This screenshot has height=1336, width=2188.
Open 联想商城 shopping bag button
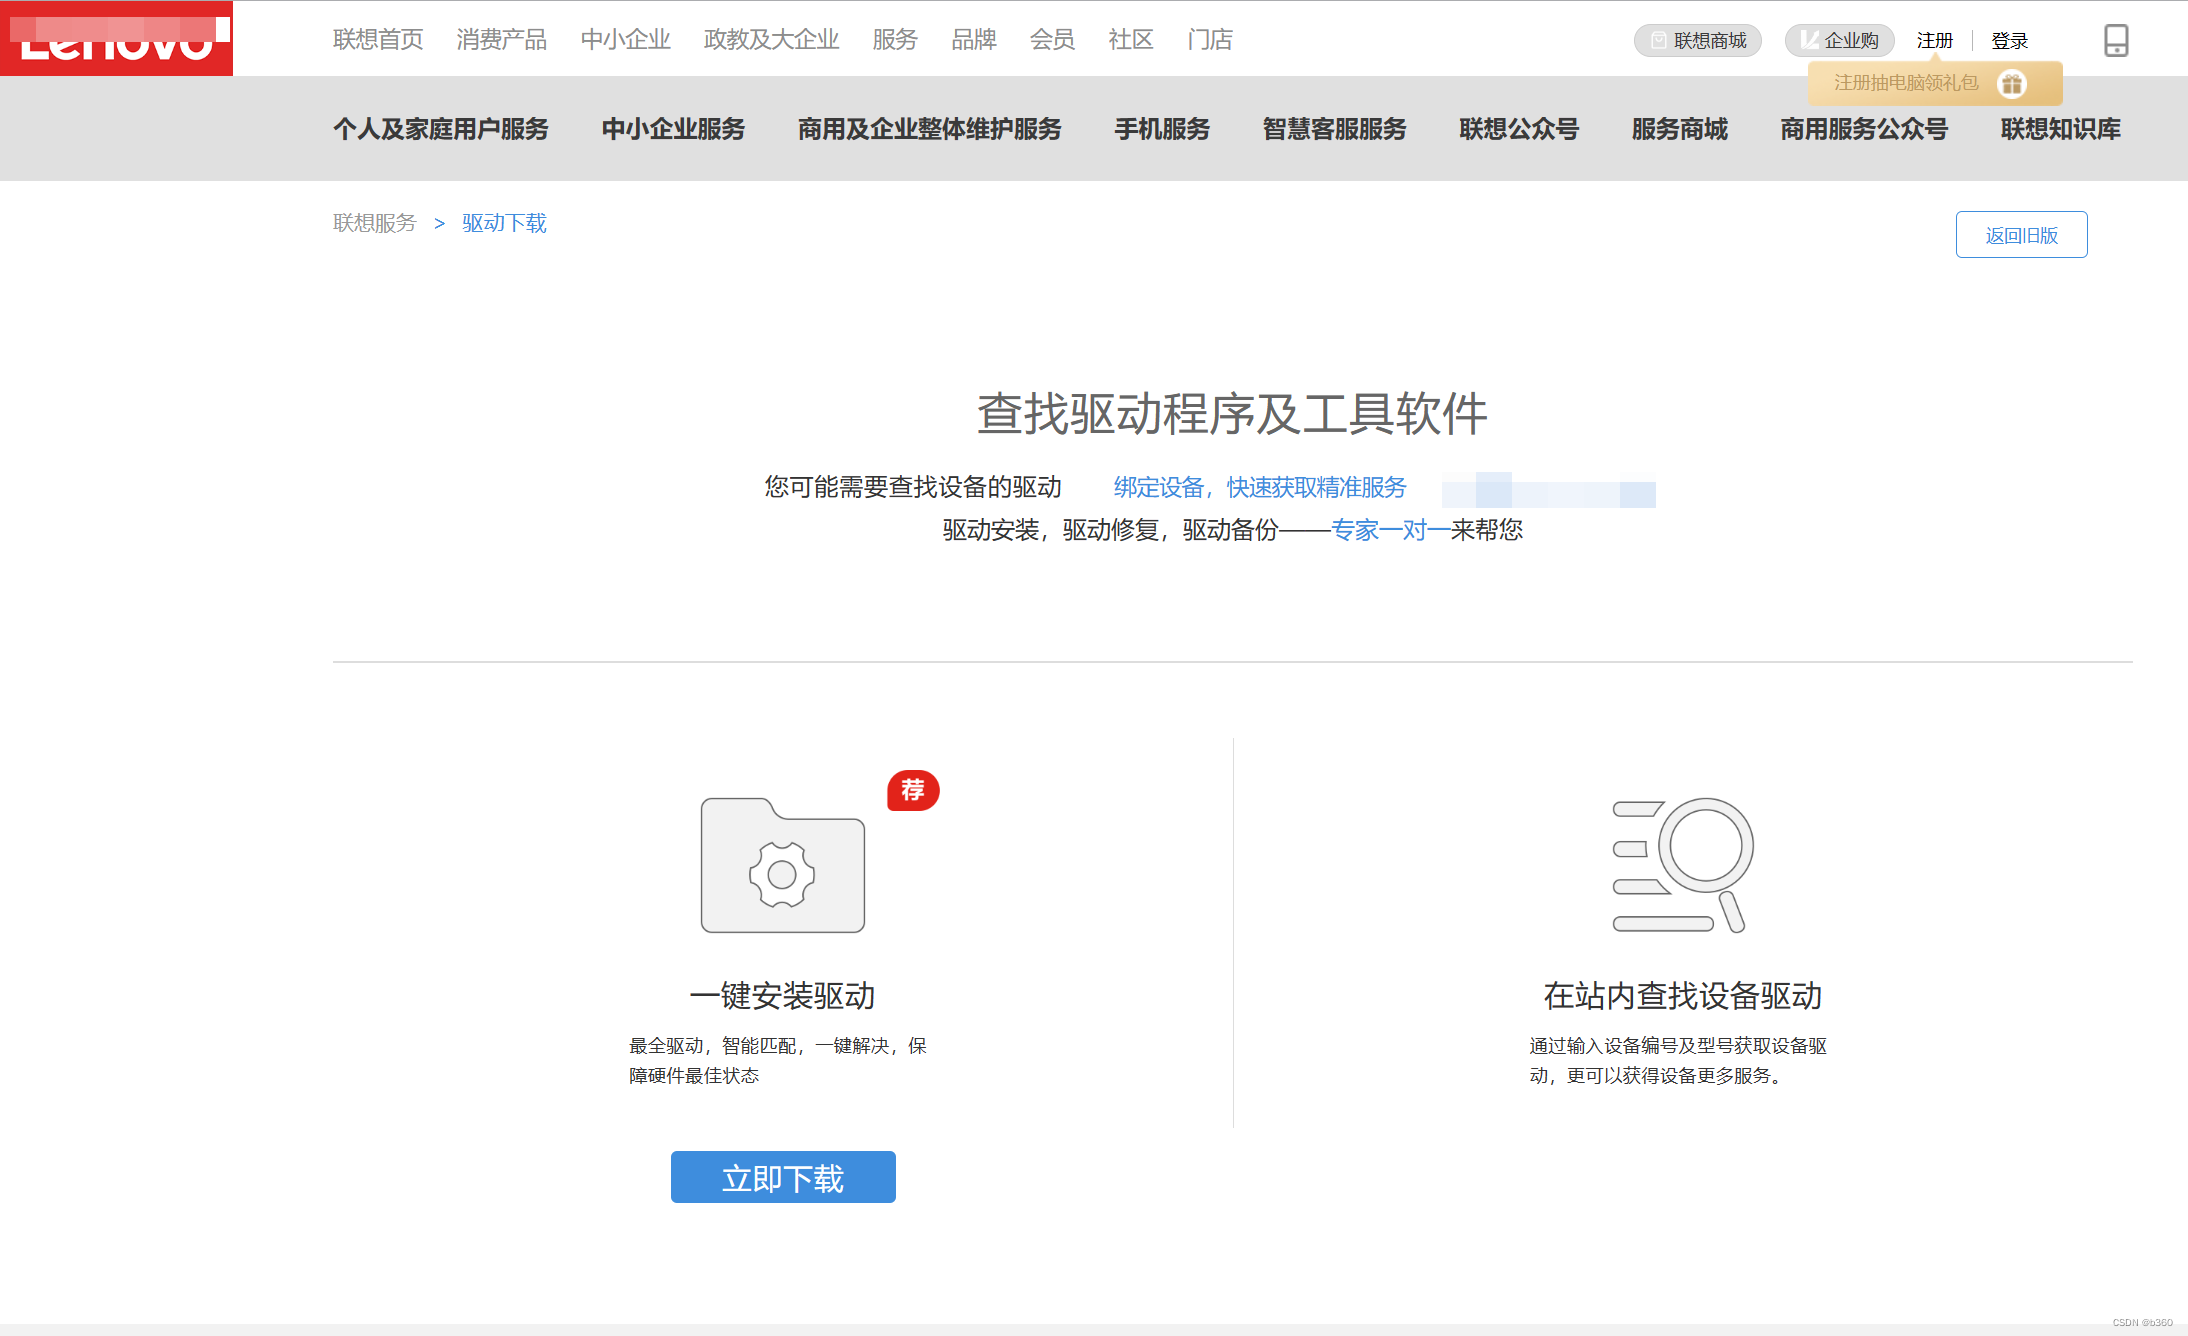(1697, 40)
